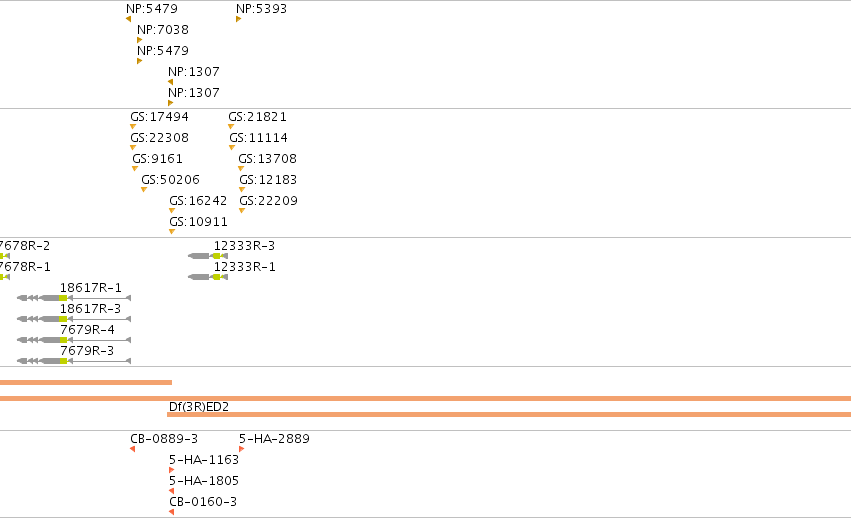Click the red arrow under CB-0889-3
851x518 pixels.
pos(132,449)
